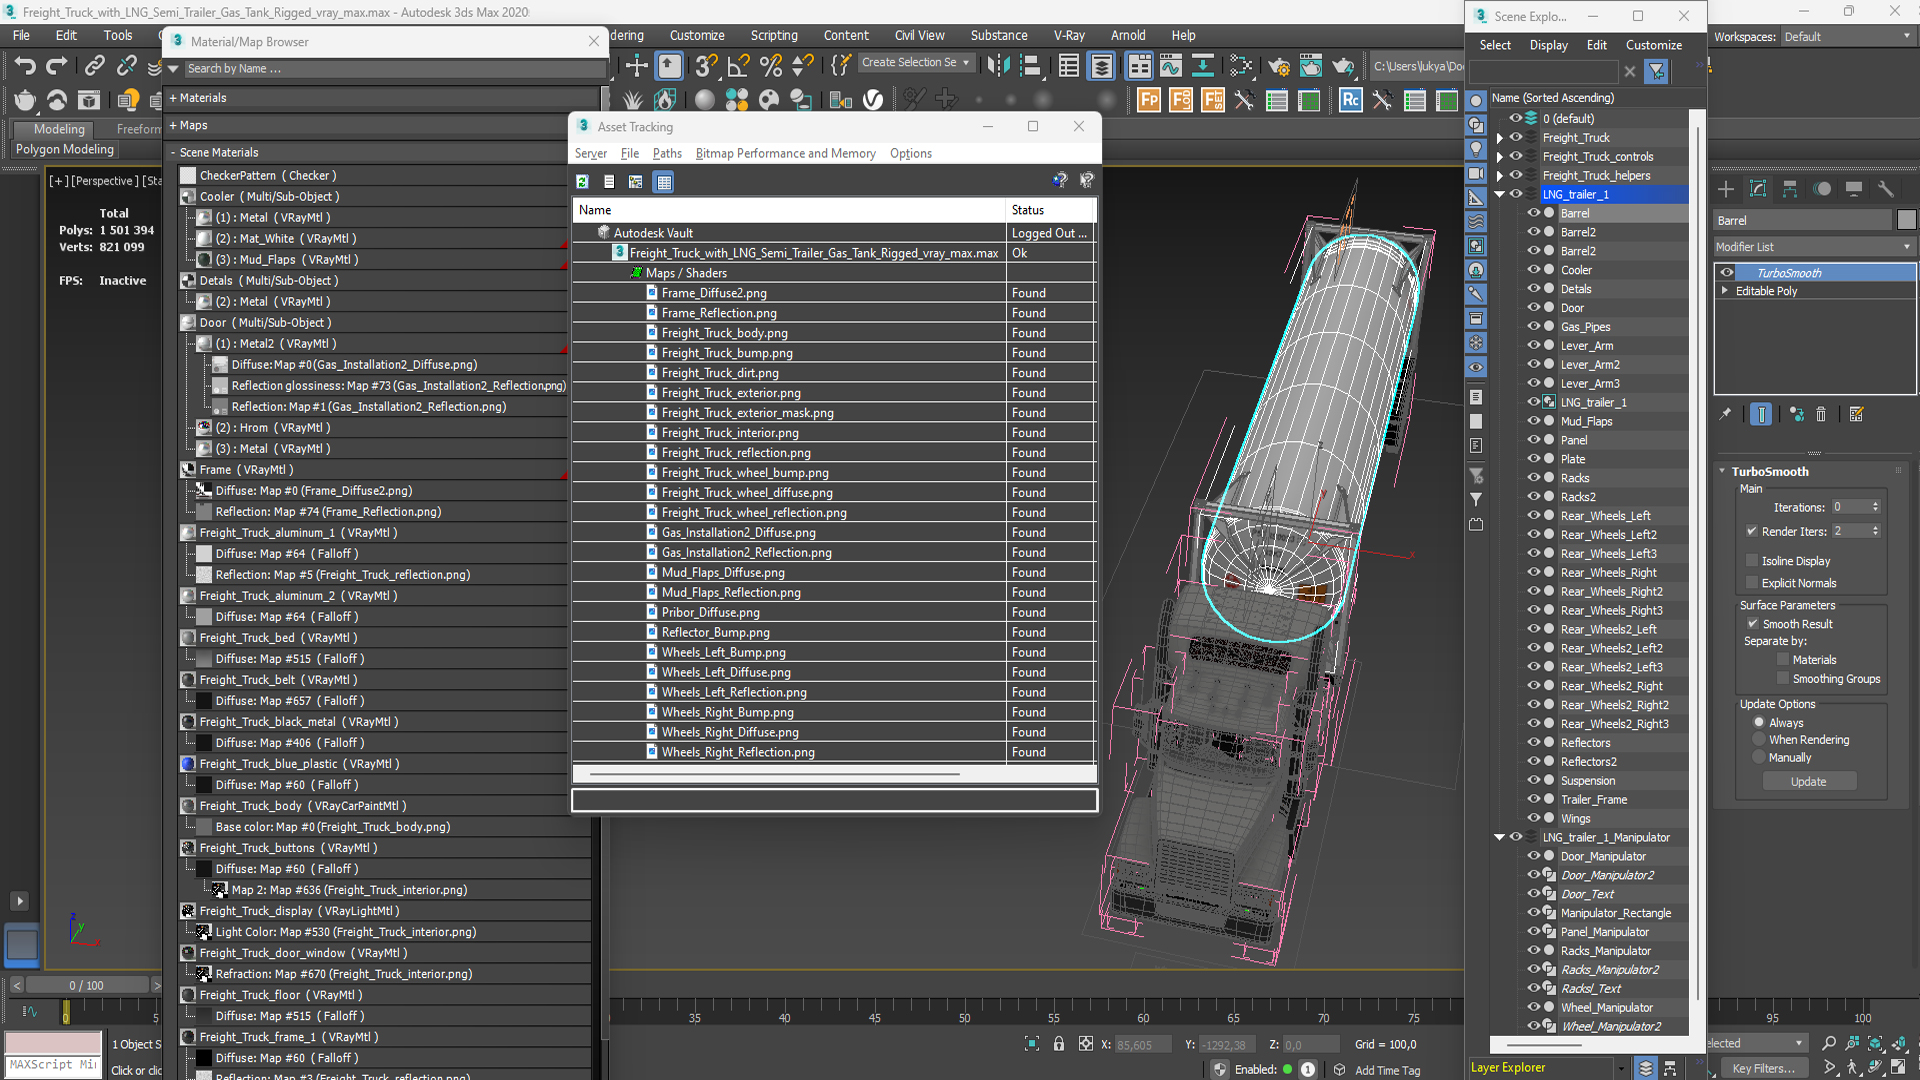Open the V-Ray menu

1068,35
